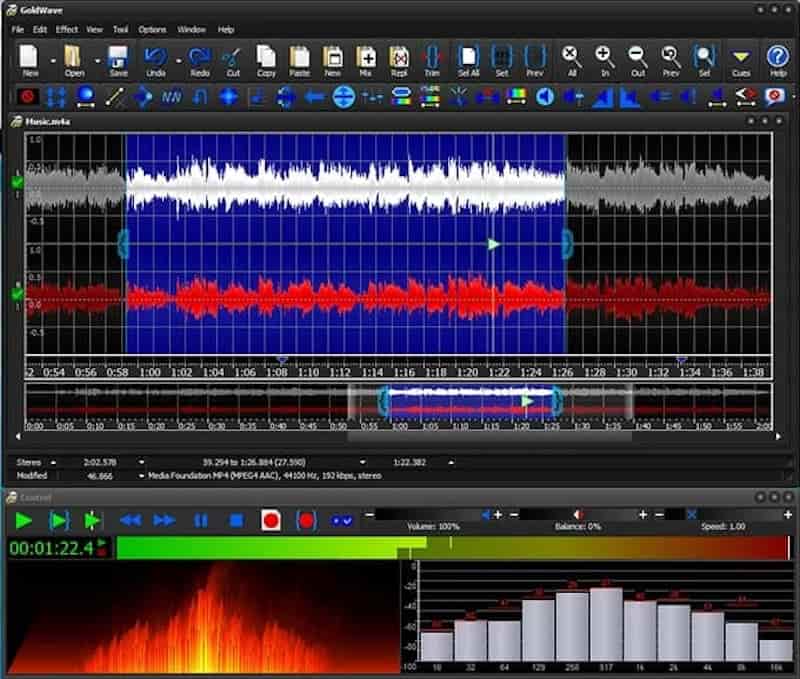Click the right arrow of the overview scrollbar
800x679 pixels.
tap(778, 437)
